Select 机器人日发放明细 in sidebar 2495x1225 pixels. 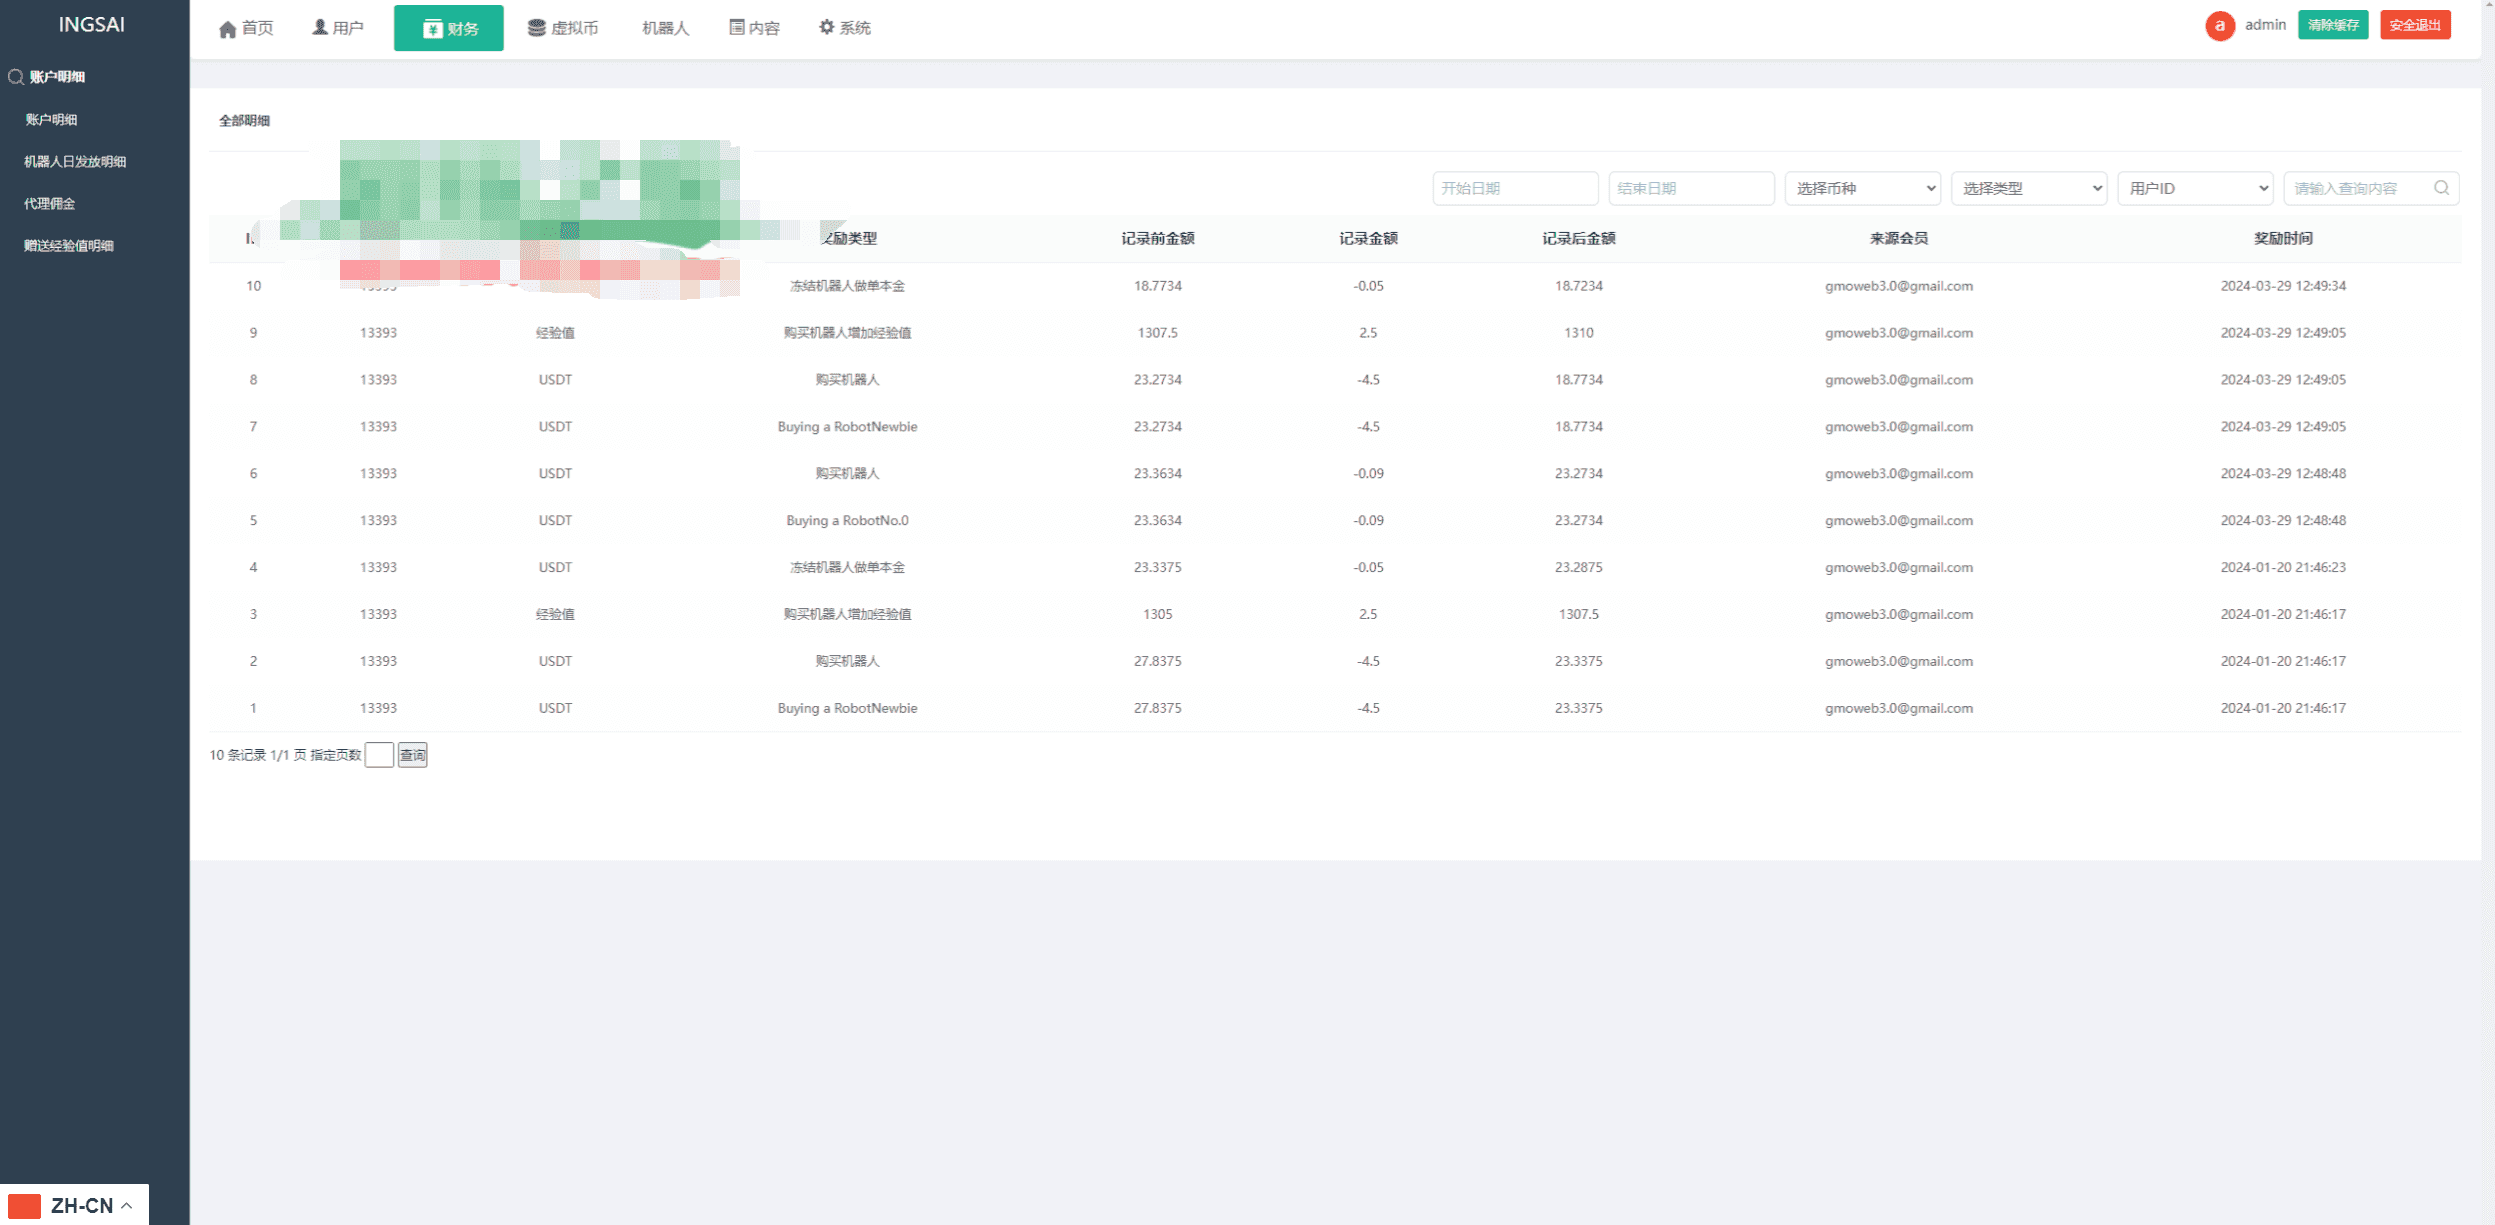tap(75, 161)
